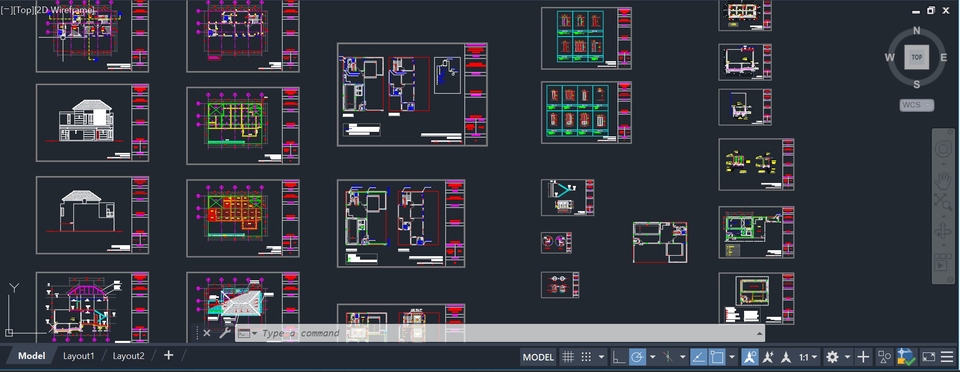Disable Object Snap Tracking
The width and height of the screenshot is (960, 372).
pyautogui.click(x=698, y=357)
